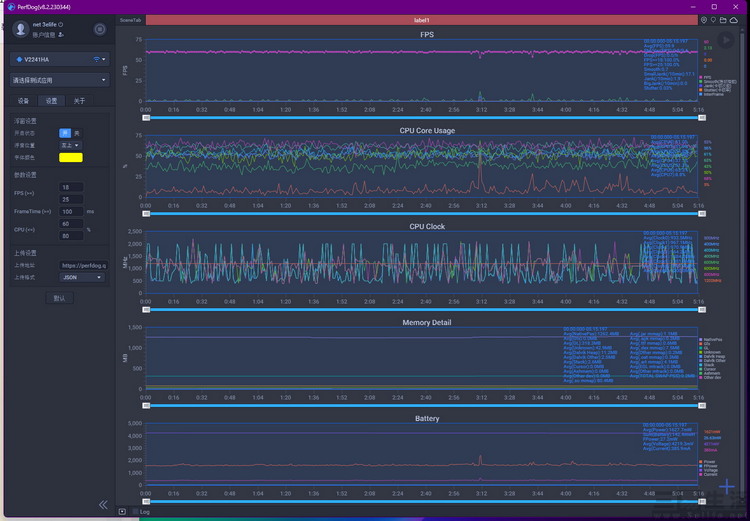Viewport: 750px width, 521px height.
Task: Open the floating window position dropdown 左上
Action: point(70,145)
